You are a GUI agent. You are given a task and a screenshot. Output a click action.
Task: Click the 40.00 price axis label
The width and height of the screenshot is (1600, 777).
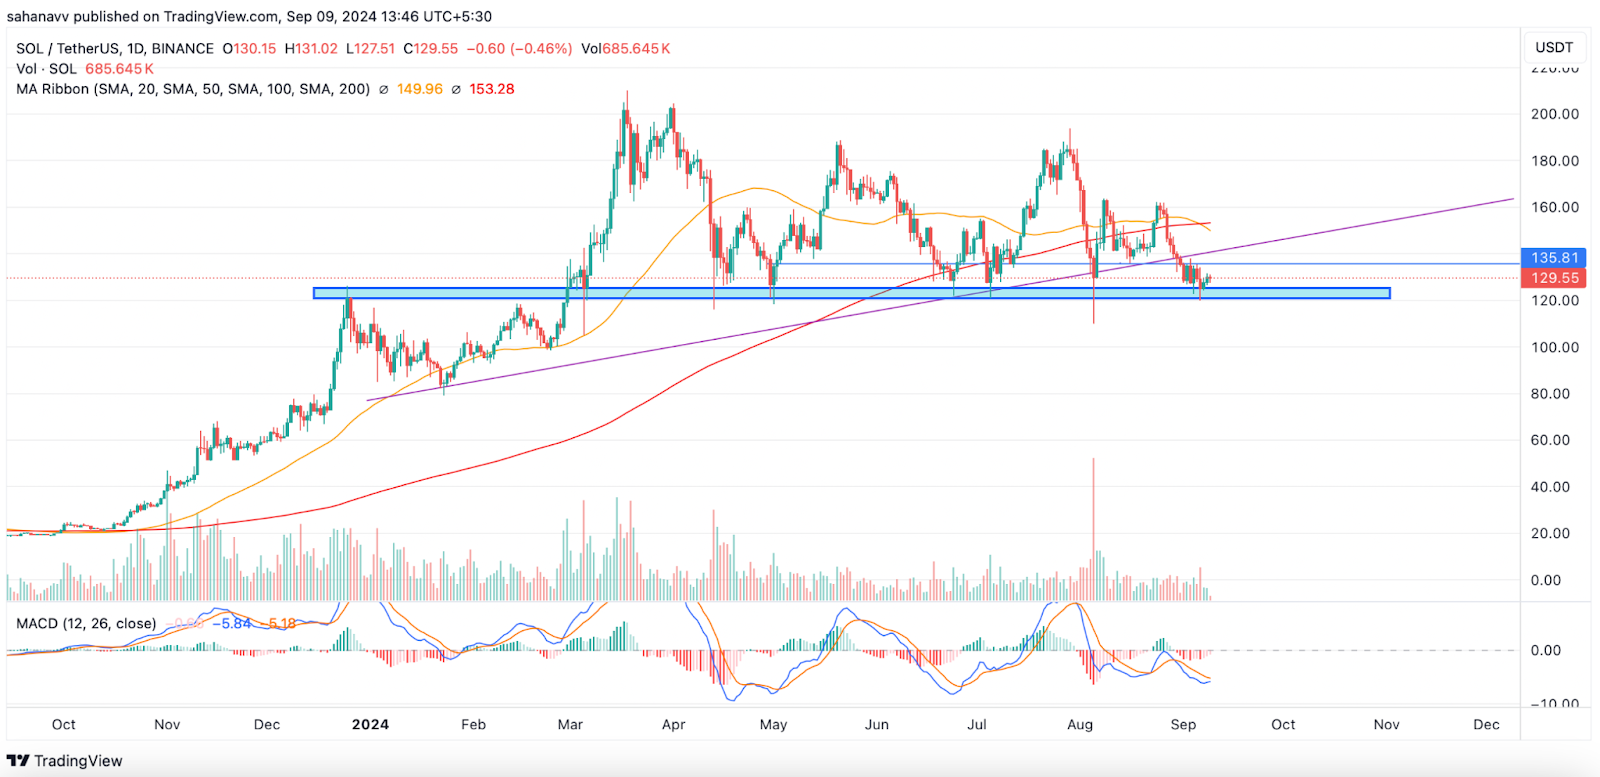[x=1550, y=487]
